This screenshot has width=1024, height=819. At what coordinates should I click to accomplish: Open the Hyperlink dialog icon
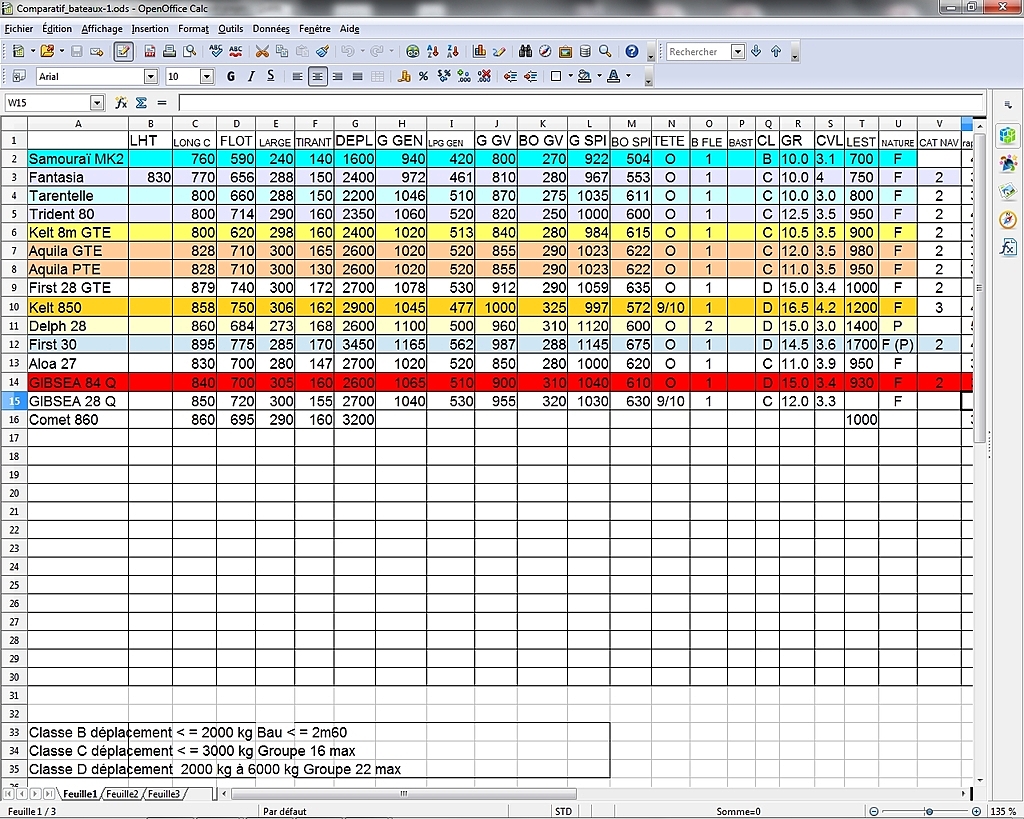(x=412, y=51)
